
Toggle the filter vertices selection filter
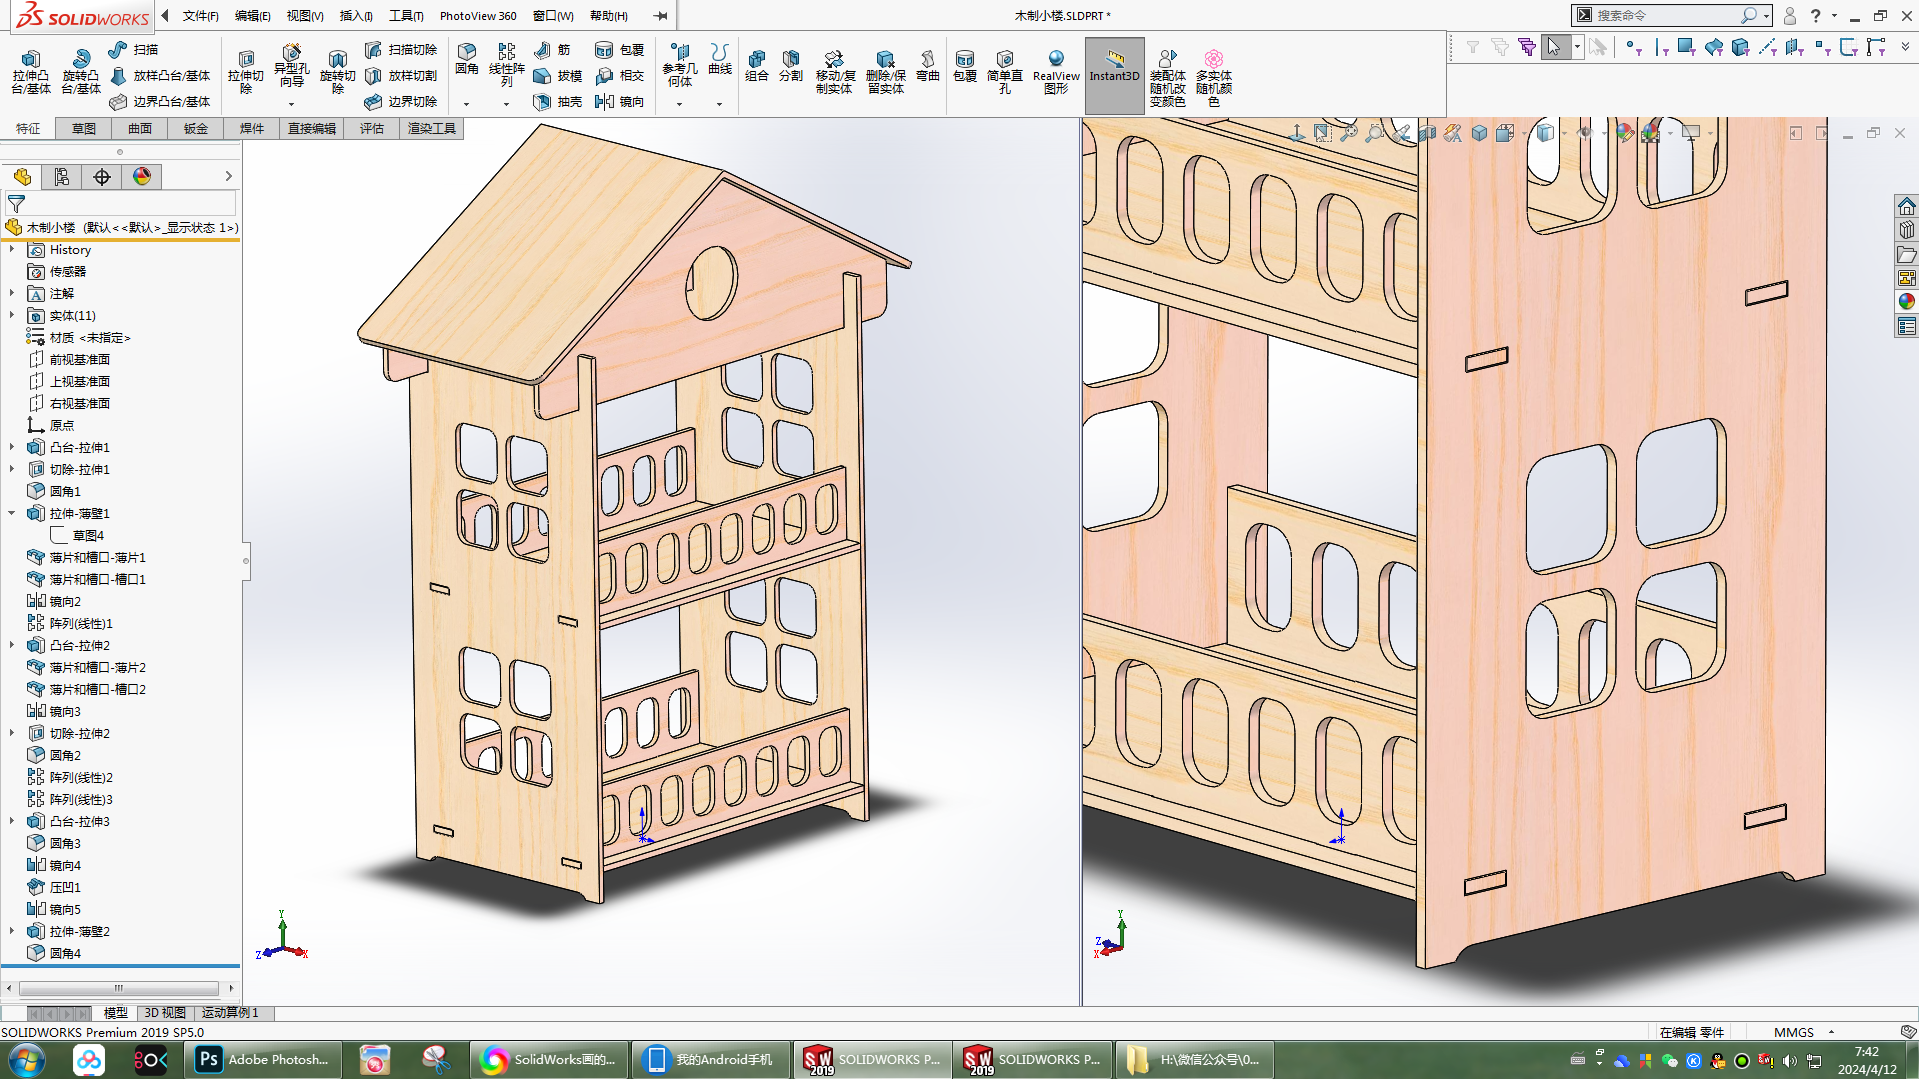point(1634,47)
